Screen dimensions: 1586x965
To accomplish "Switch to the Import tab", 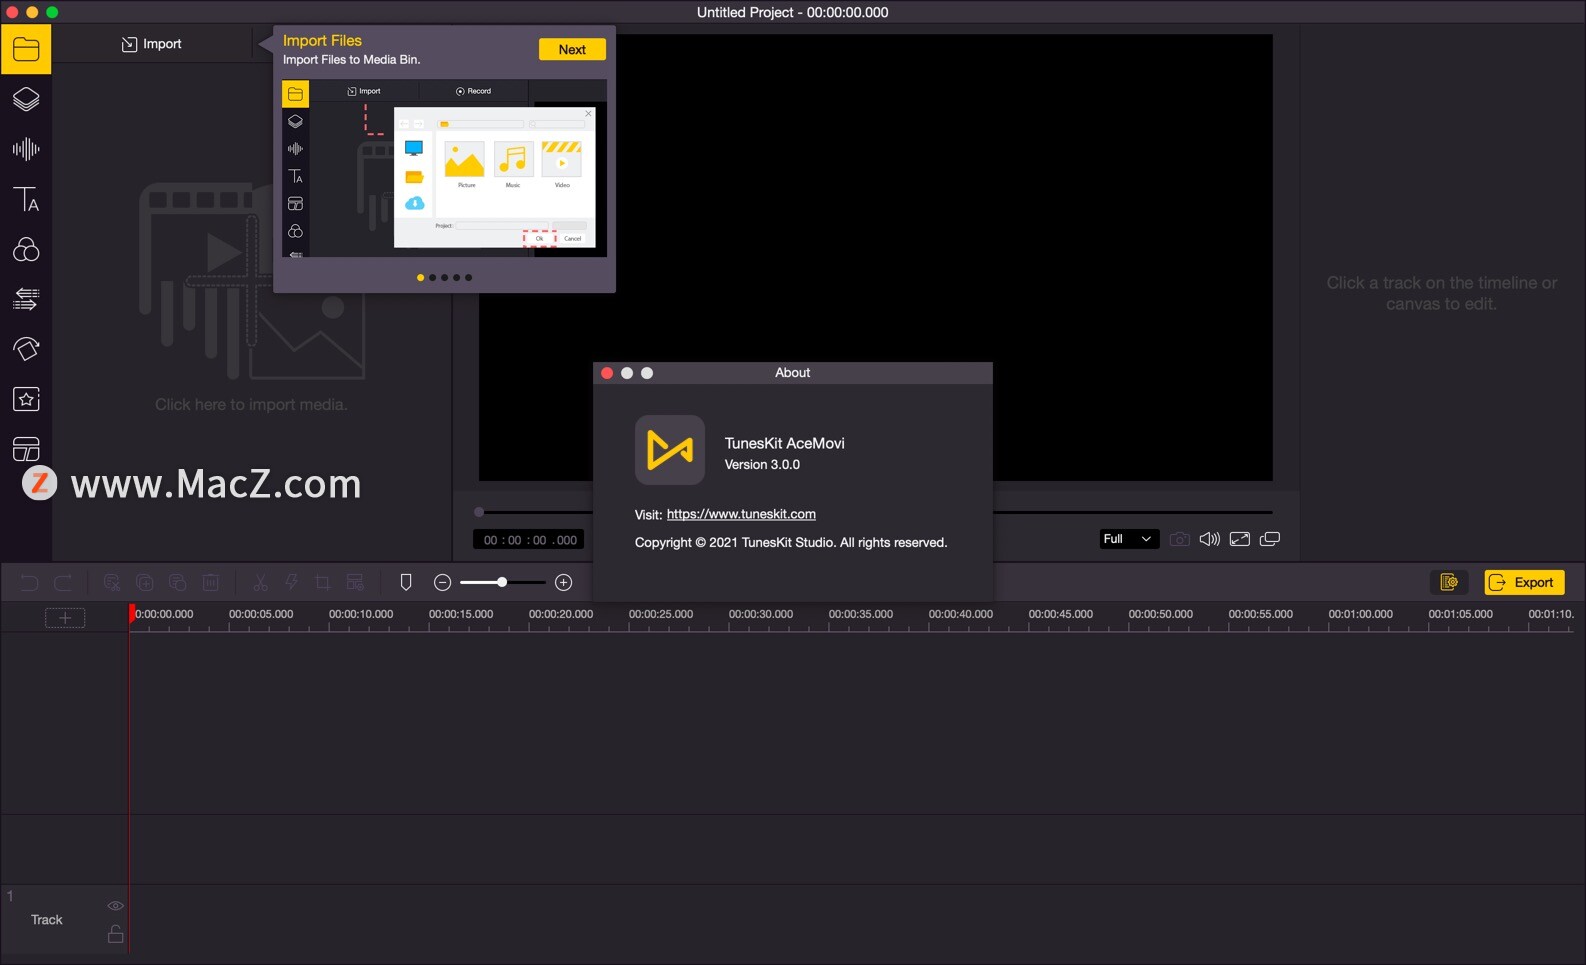I will (152, 44).
